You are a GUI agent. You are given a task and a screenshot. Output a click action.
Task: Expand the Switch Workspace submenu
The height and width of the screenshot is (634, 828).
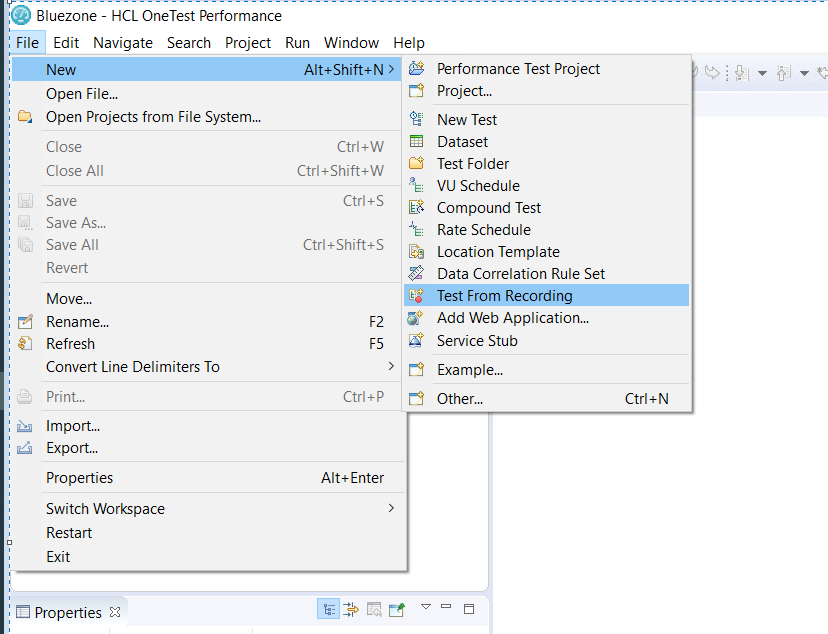click(x=391, y=508)
